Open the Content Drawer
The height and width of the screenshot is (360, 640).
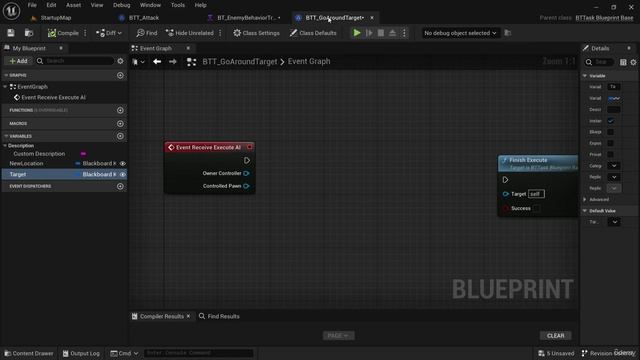[x=29, y=353]
